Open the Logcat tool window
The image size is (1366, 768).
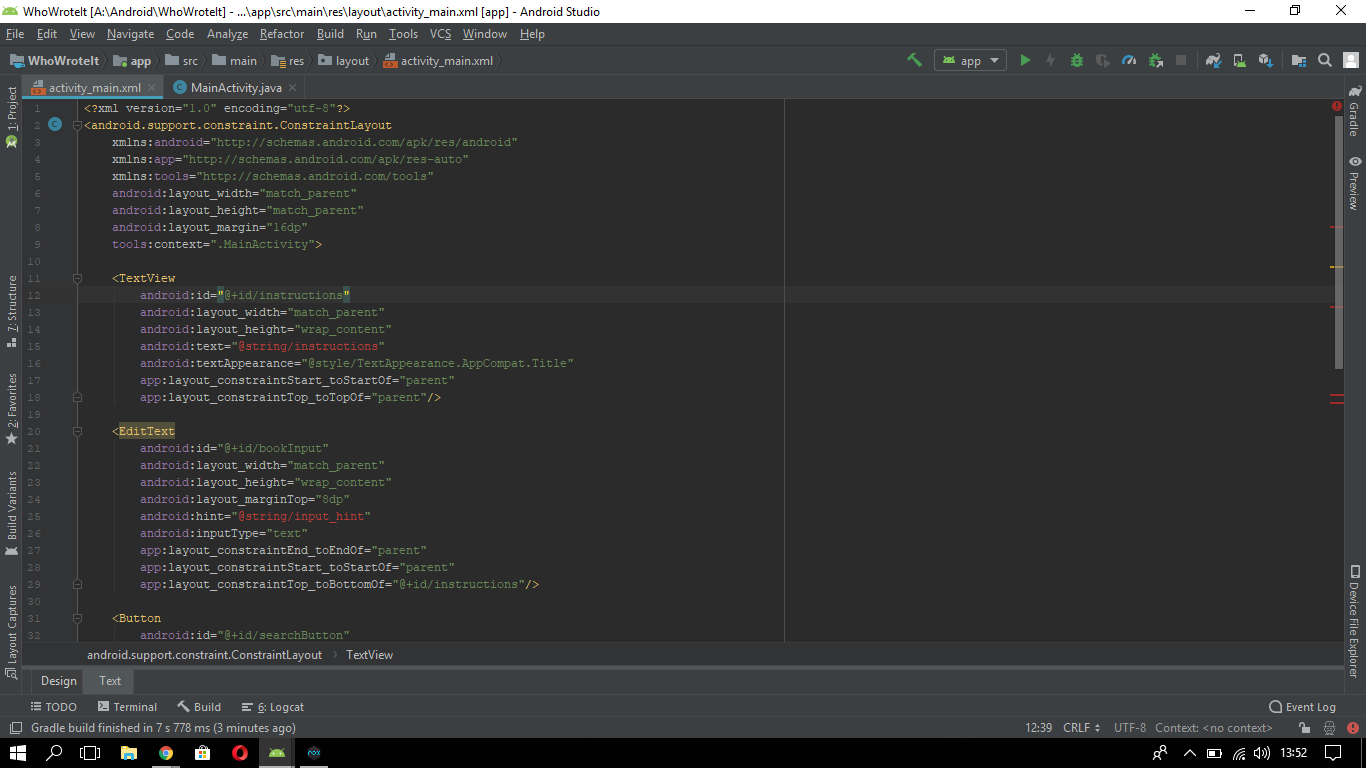[x=272, y=707]
